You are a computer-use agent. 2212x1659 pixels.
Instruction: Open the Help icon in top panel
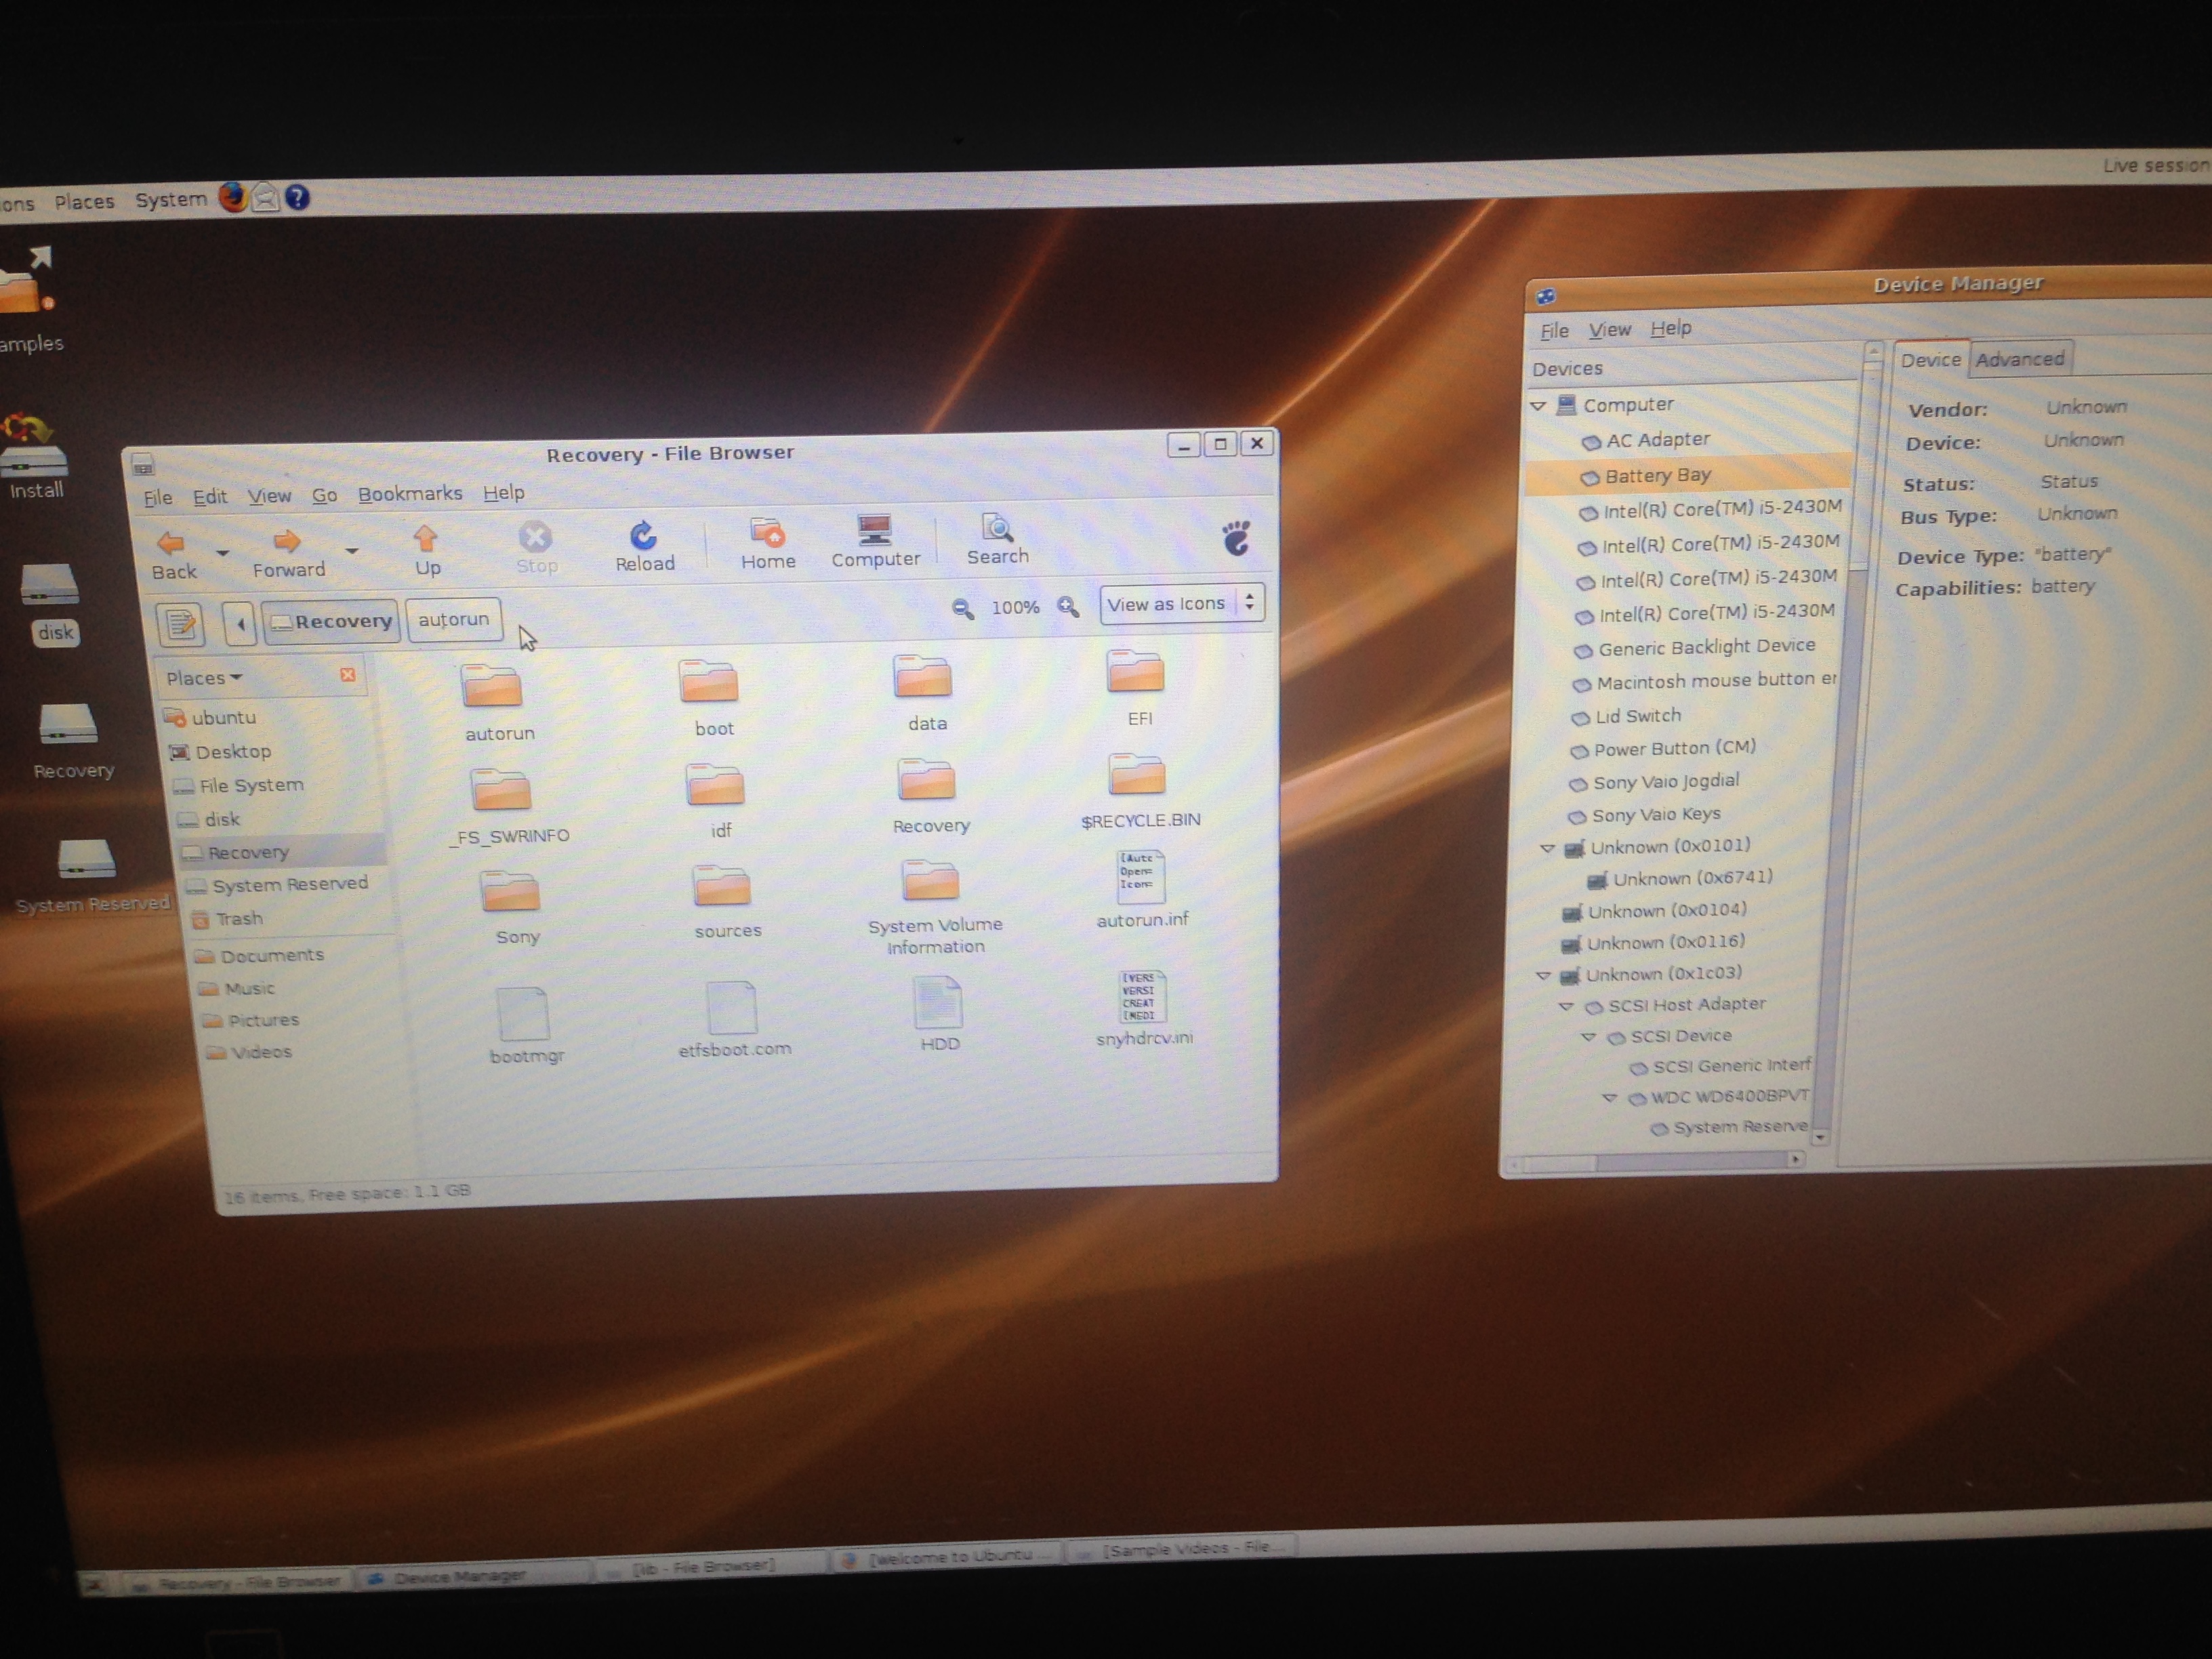click(297, 197)
